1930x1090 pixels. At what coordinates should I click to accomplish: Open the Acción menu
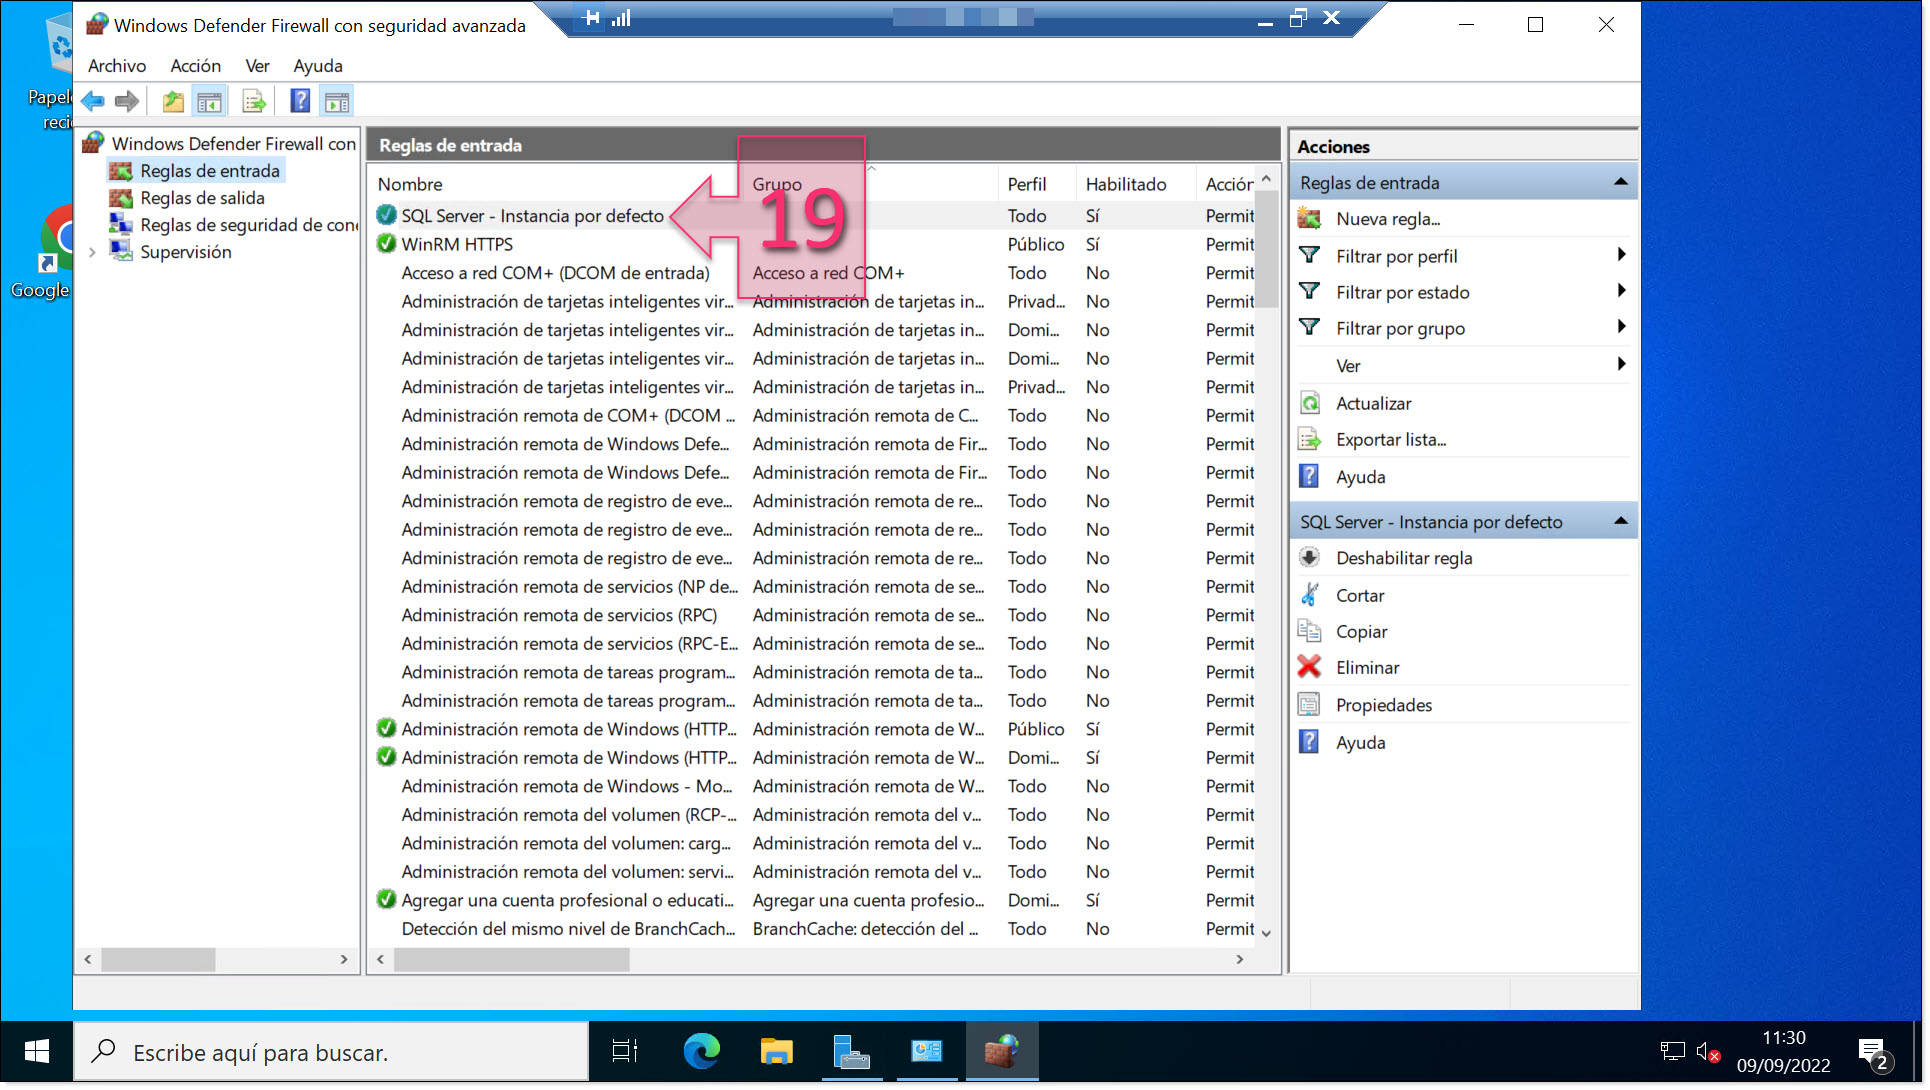[x=196, y=66]
